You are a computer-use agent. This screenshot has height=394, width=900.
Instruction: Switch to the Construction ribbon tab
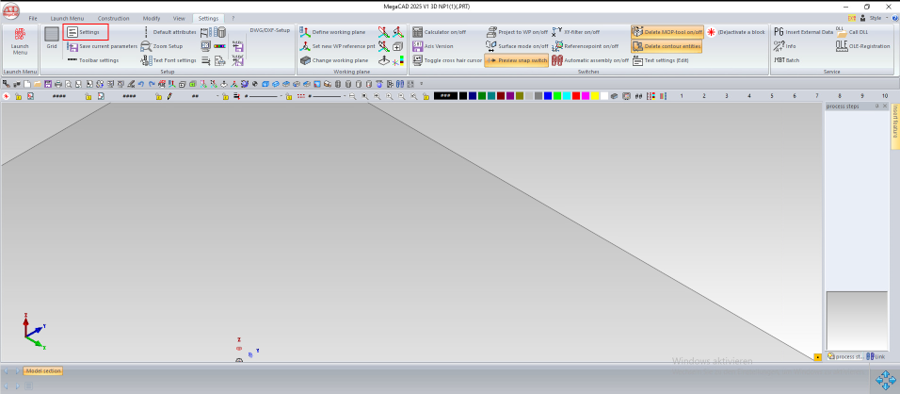(114, 18)
